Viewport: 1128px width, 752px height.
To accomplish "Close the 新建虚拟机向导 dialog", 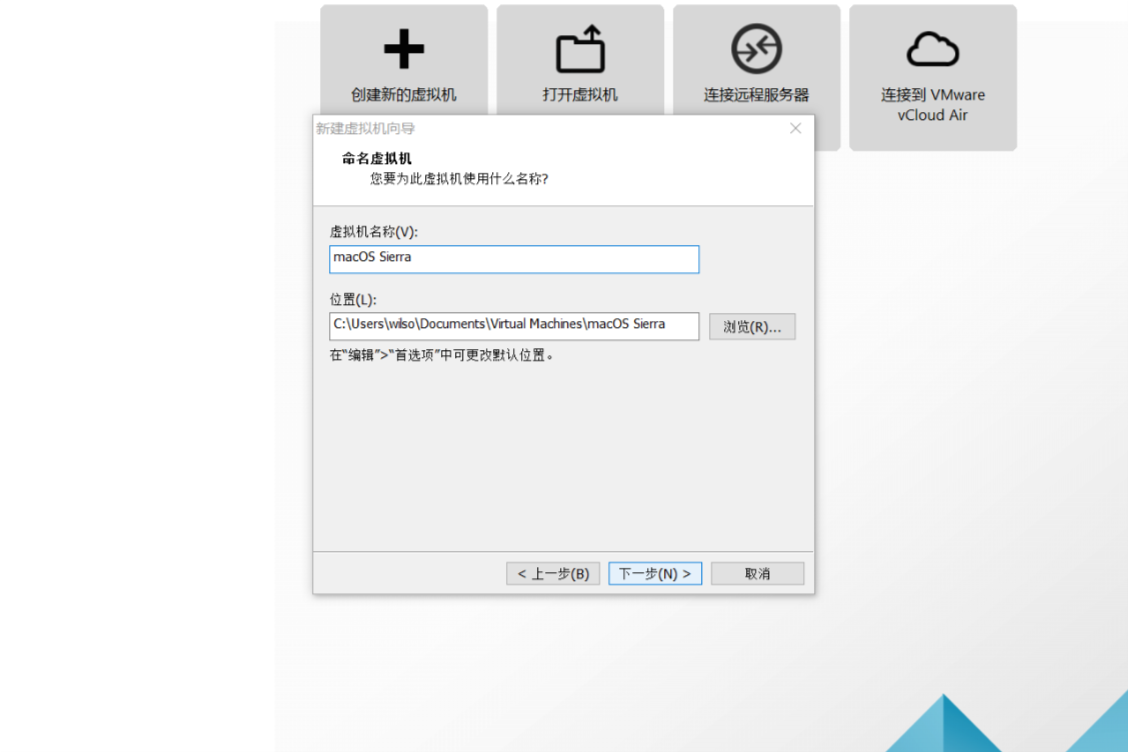I will pos(795,128).
